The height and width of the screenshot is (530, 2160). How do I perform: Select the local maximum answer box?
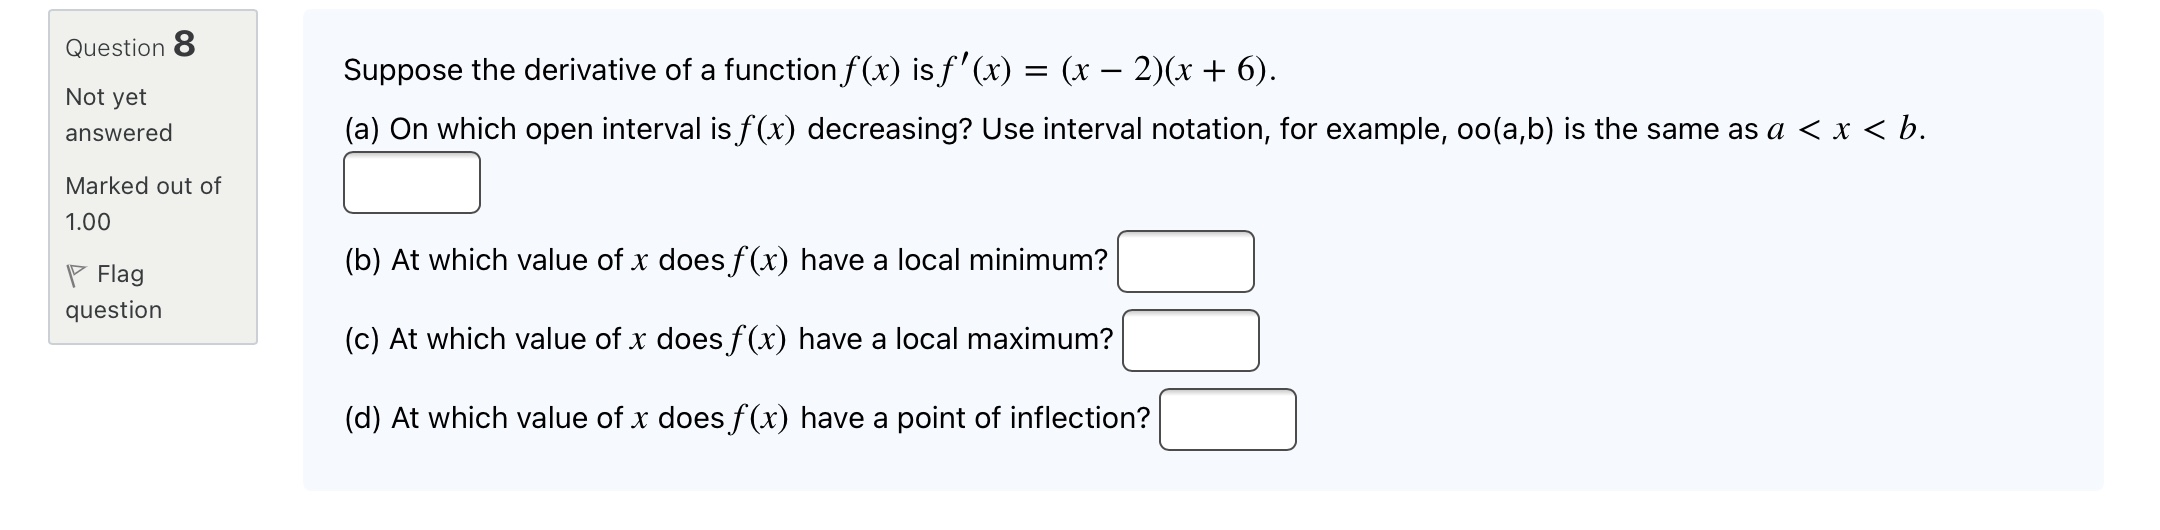coord(1190,341)
